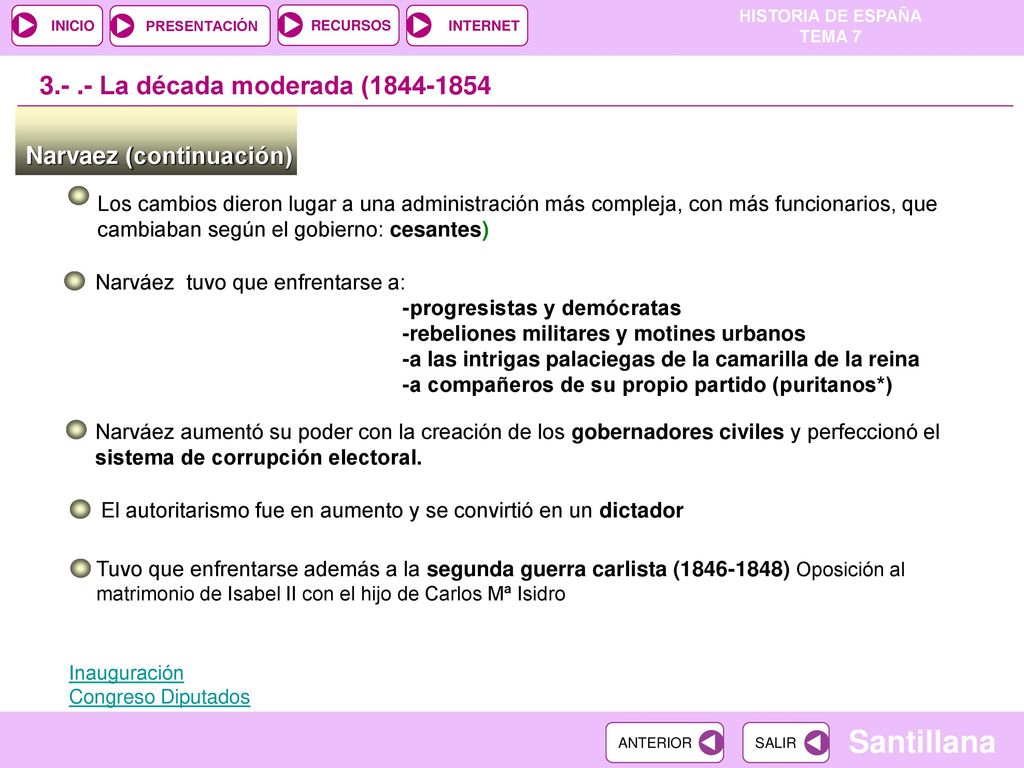
Task: Open the PRESENTACIÓN section label
Action: click(202, 26)
